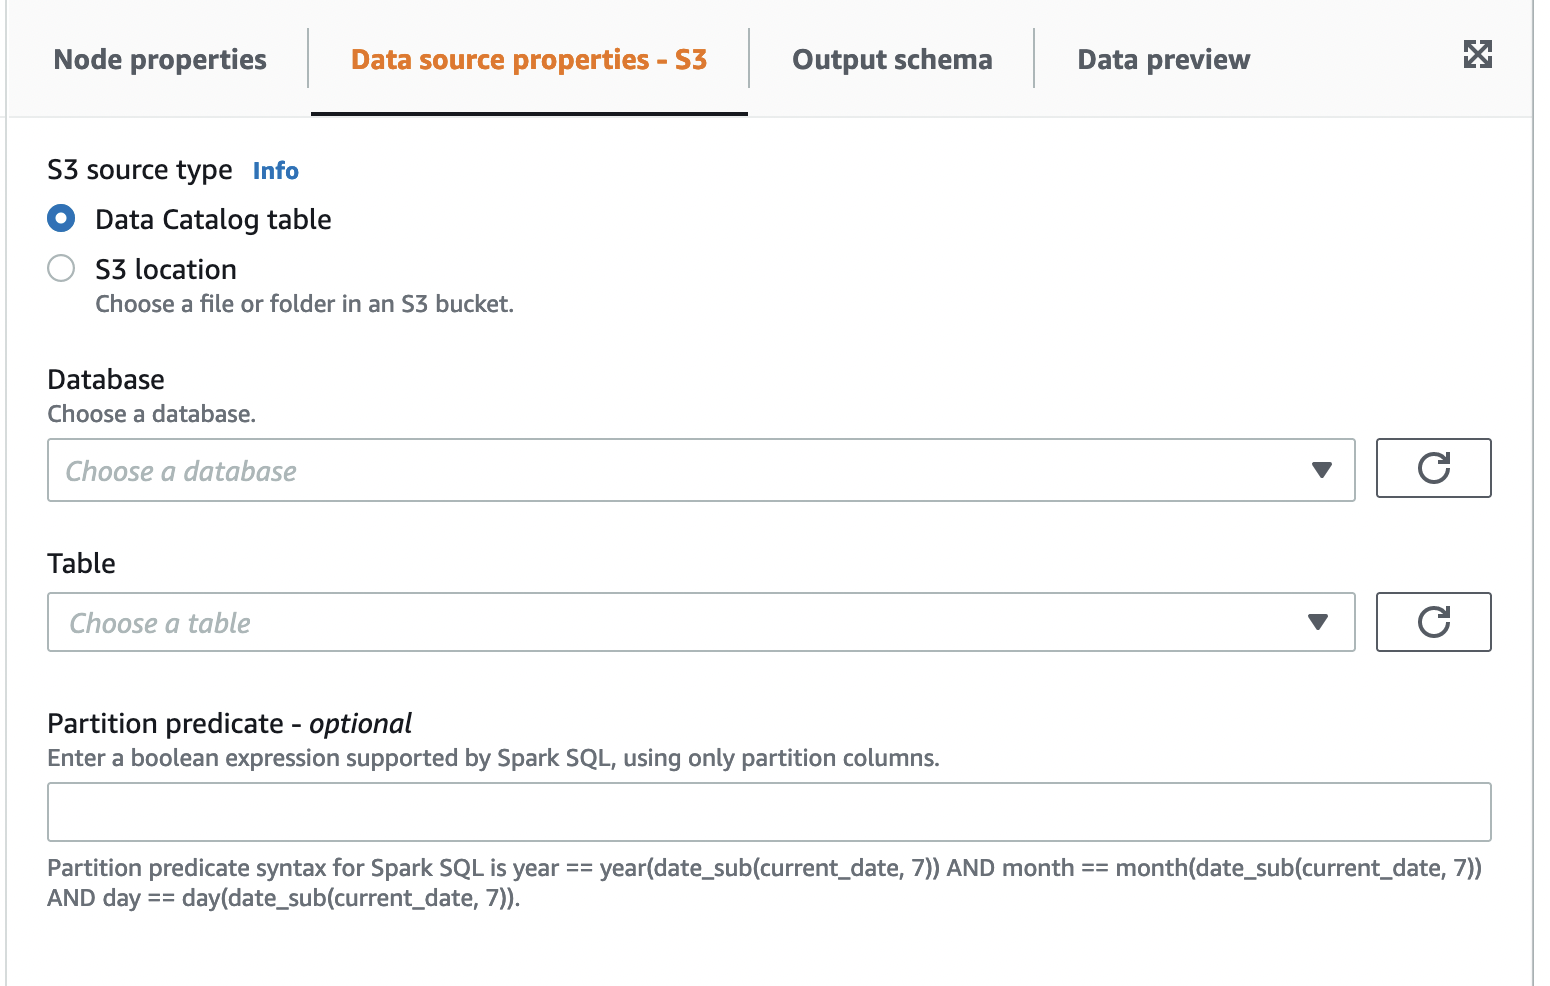Click the Partition predicate syntax help text

click(764, 882)
